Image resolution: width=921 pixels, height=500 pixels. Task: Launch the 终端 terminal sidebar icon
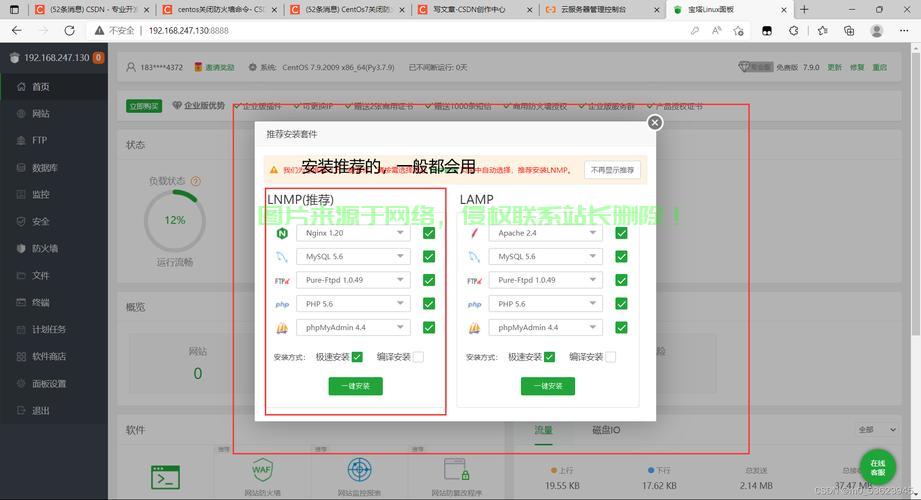click(x=21, y=303)
